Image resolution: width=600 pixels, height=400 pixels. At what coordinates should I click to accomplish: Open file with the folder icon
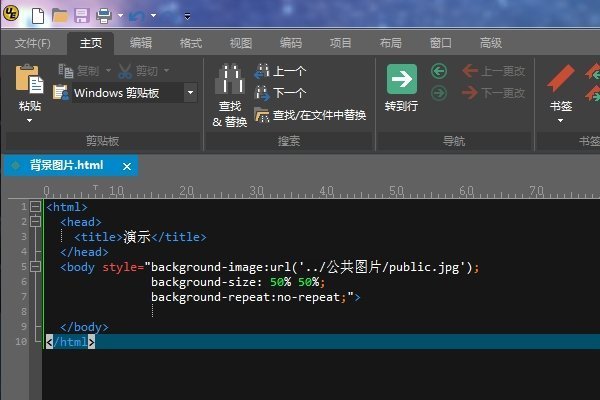pyautogui.click(x=60, y=16)
